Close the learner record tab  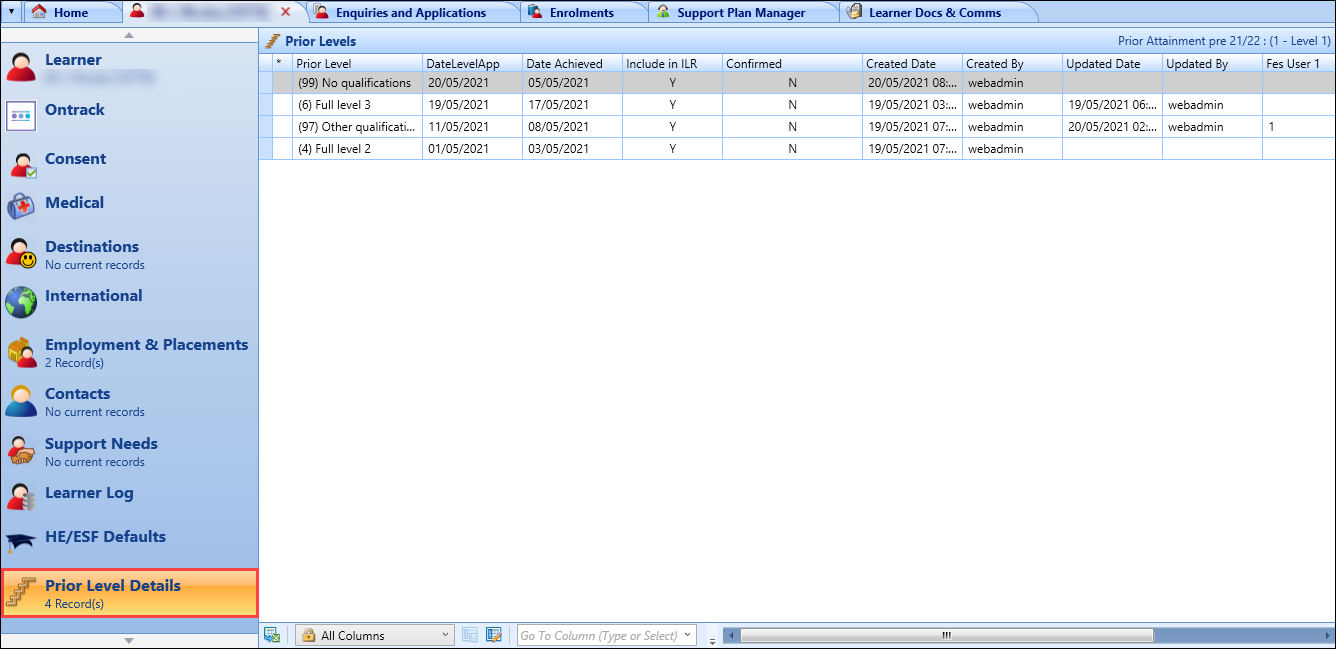pos(286,12)
